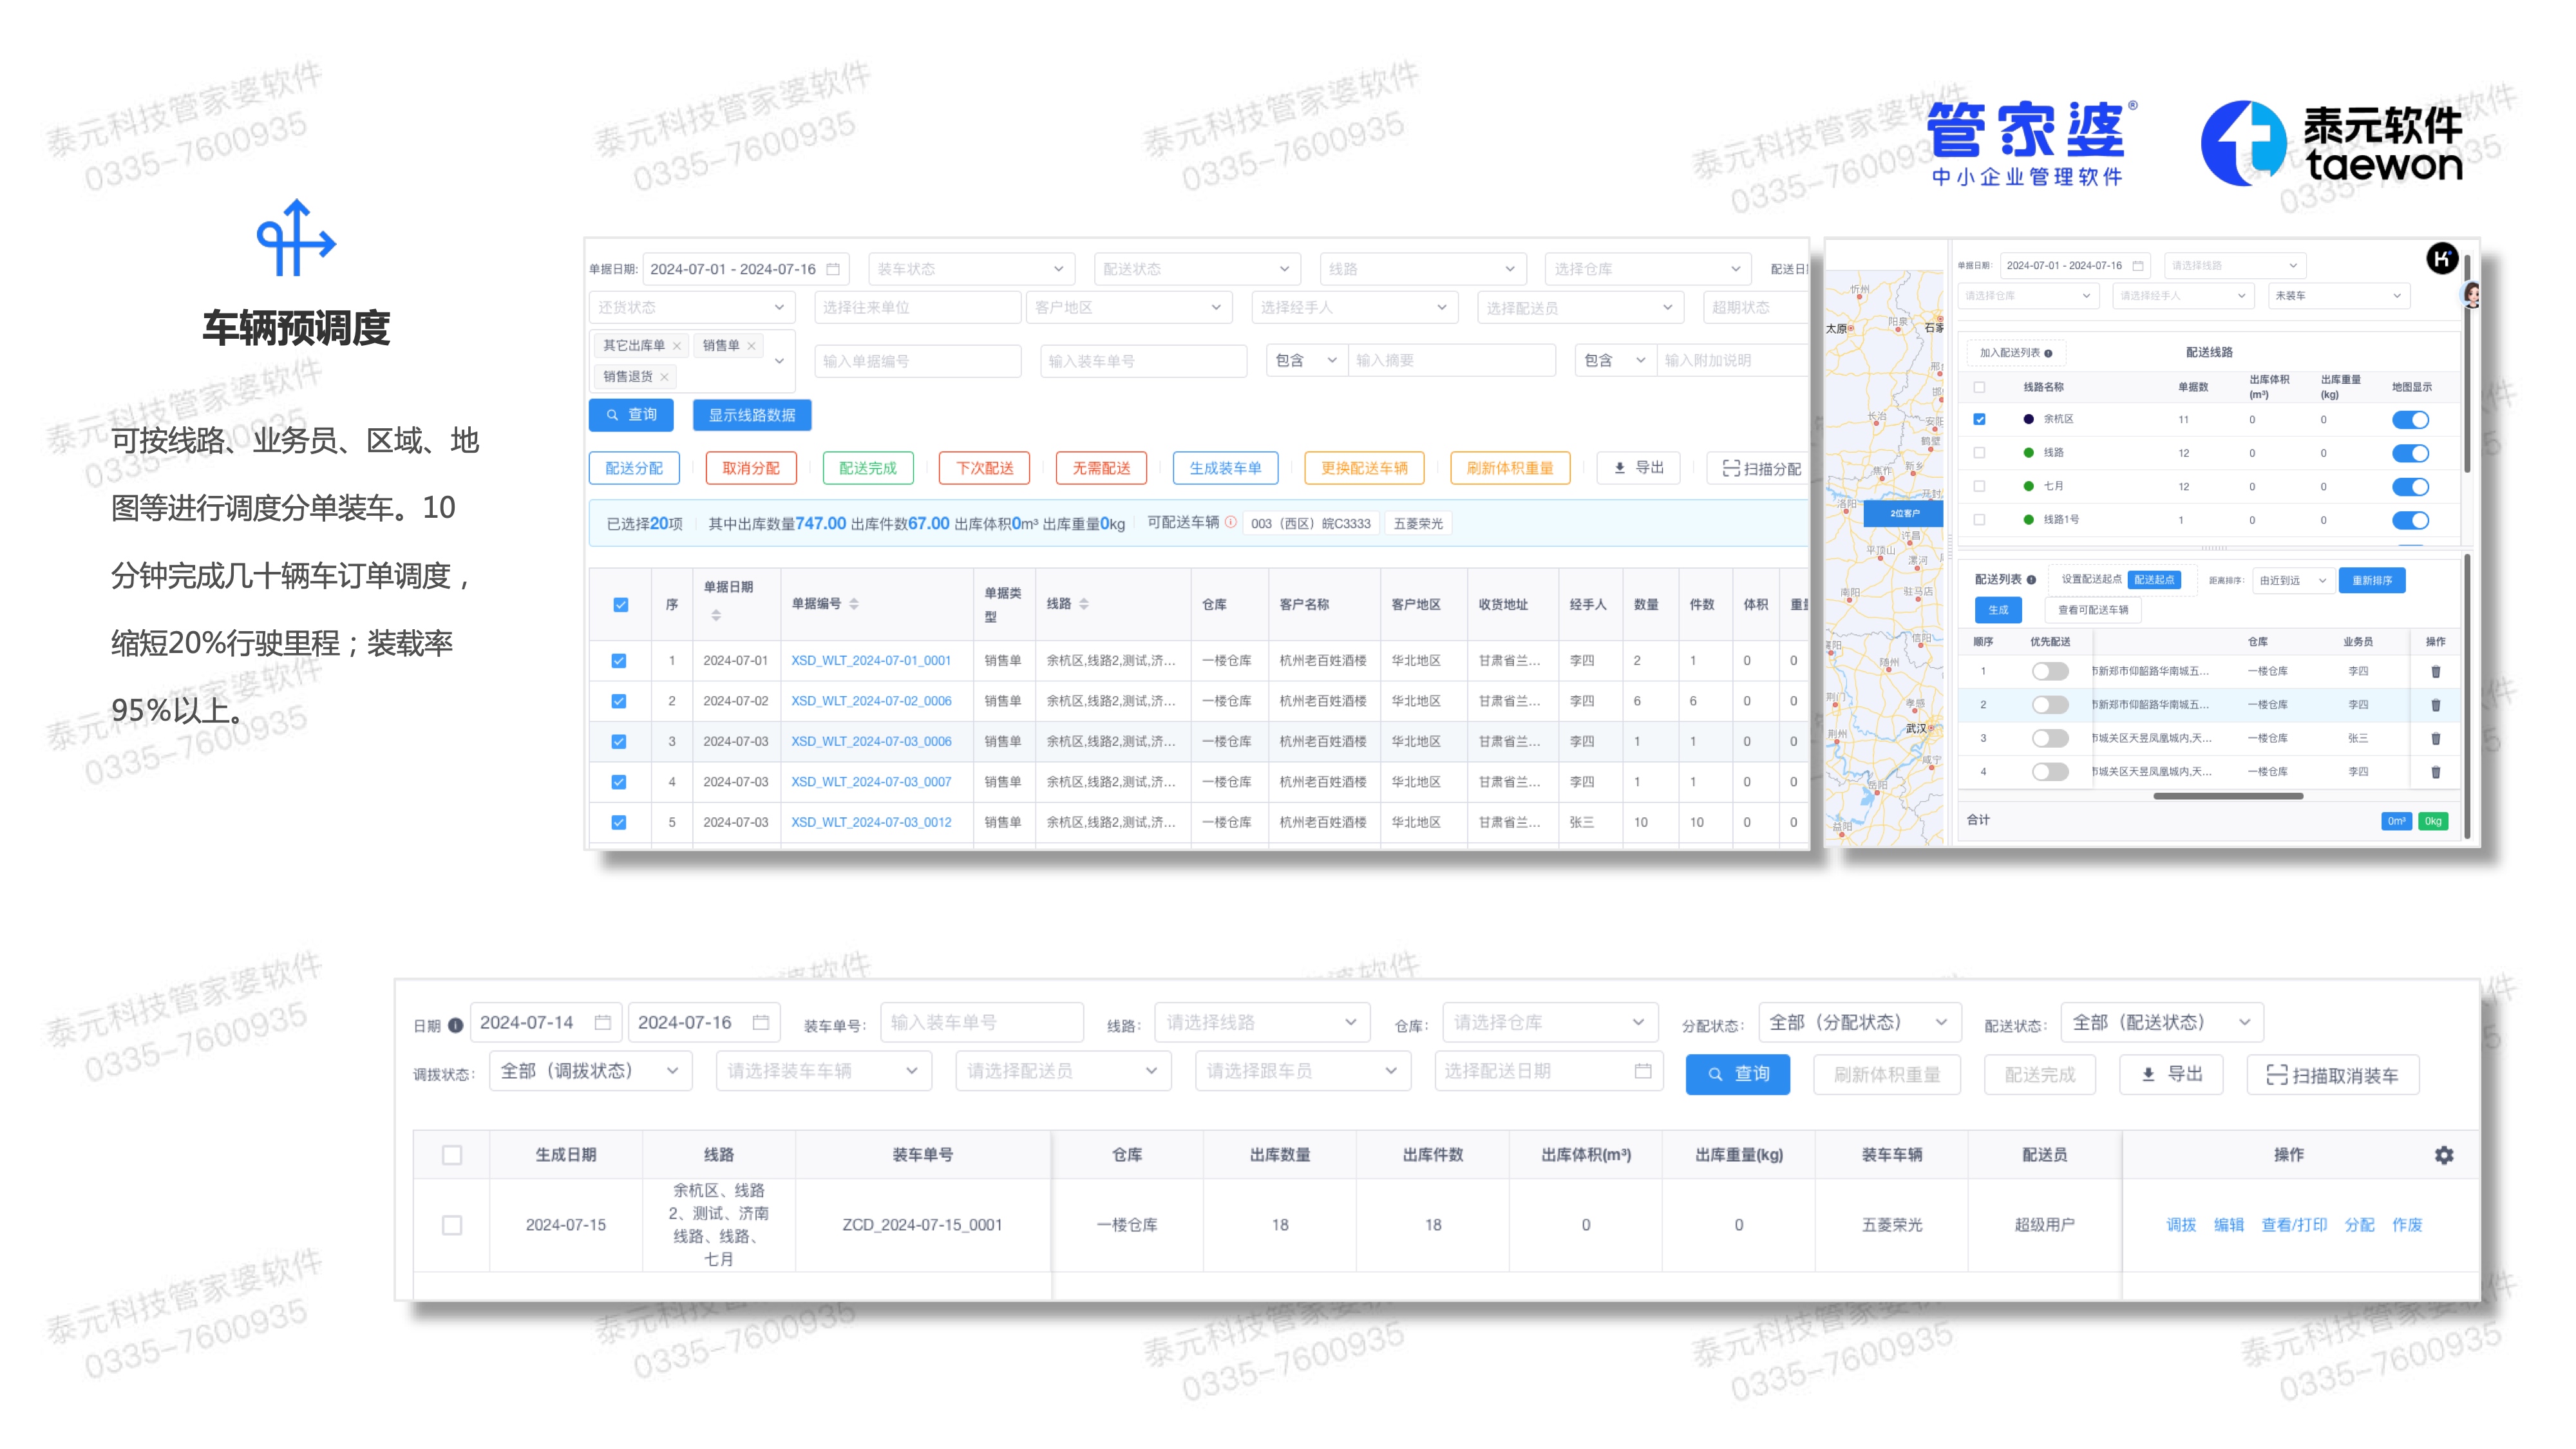Open the 全部（调拨状态）dropdown

pyautogui.click(x=590, y=1071)
